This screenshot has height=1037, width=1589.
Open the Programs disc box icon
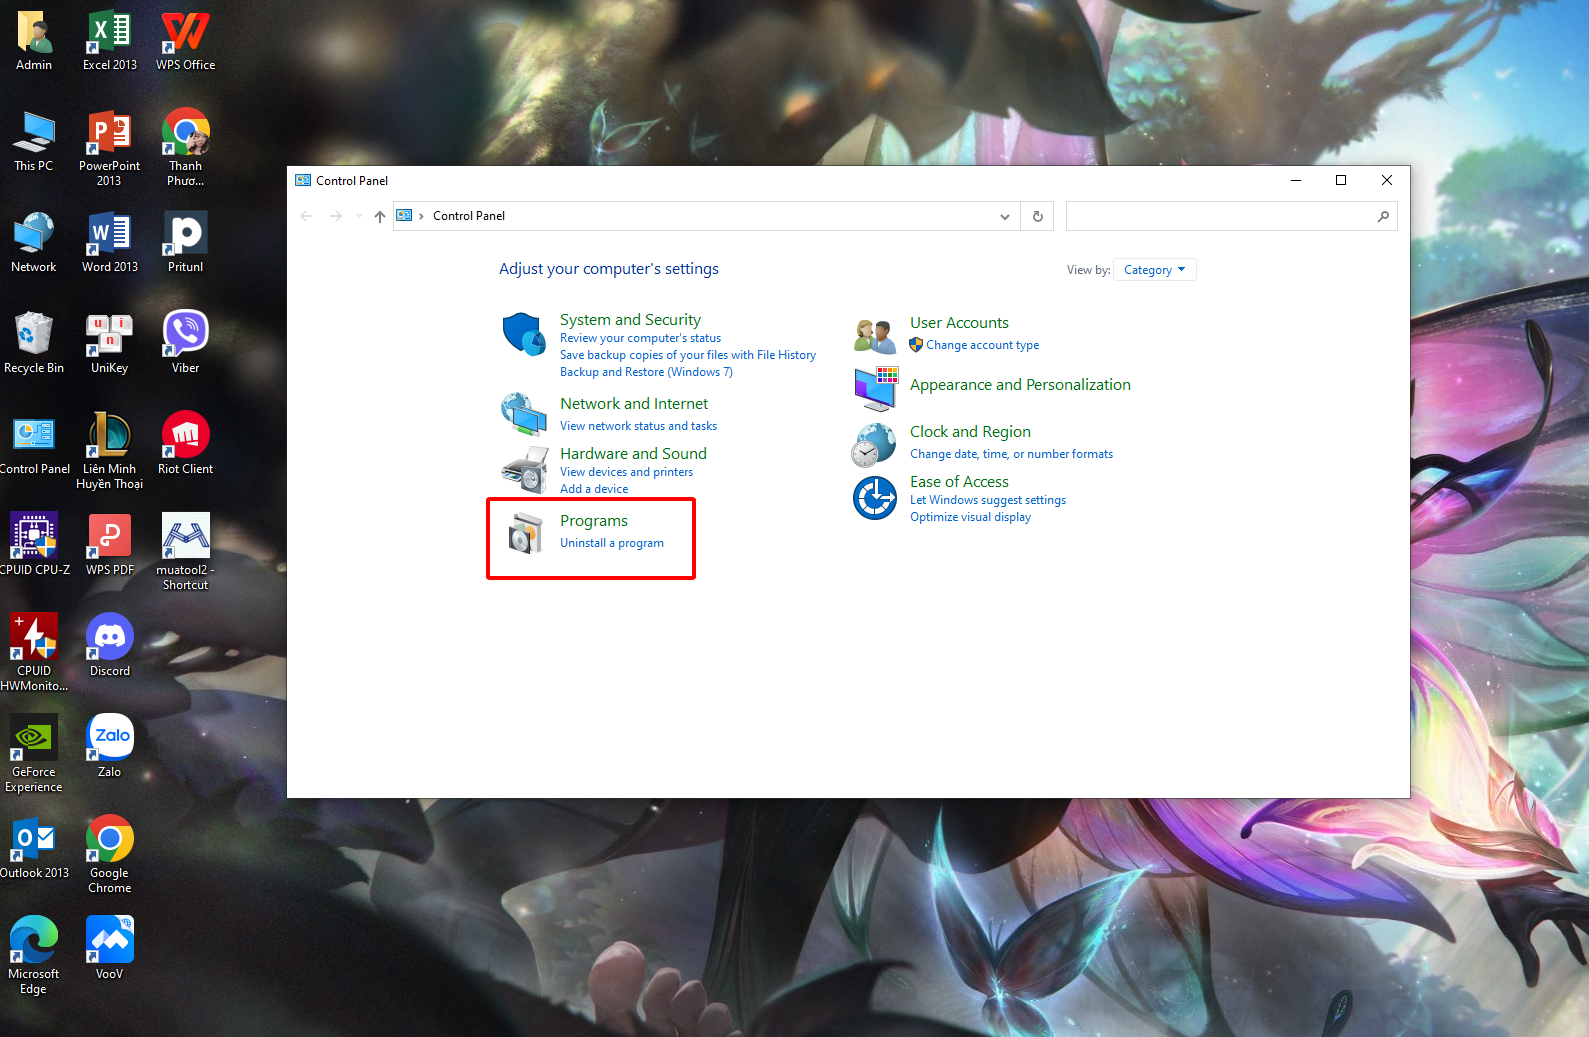(x=524, y=533)
